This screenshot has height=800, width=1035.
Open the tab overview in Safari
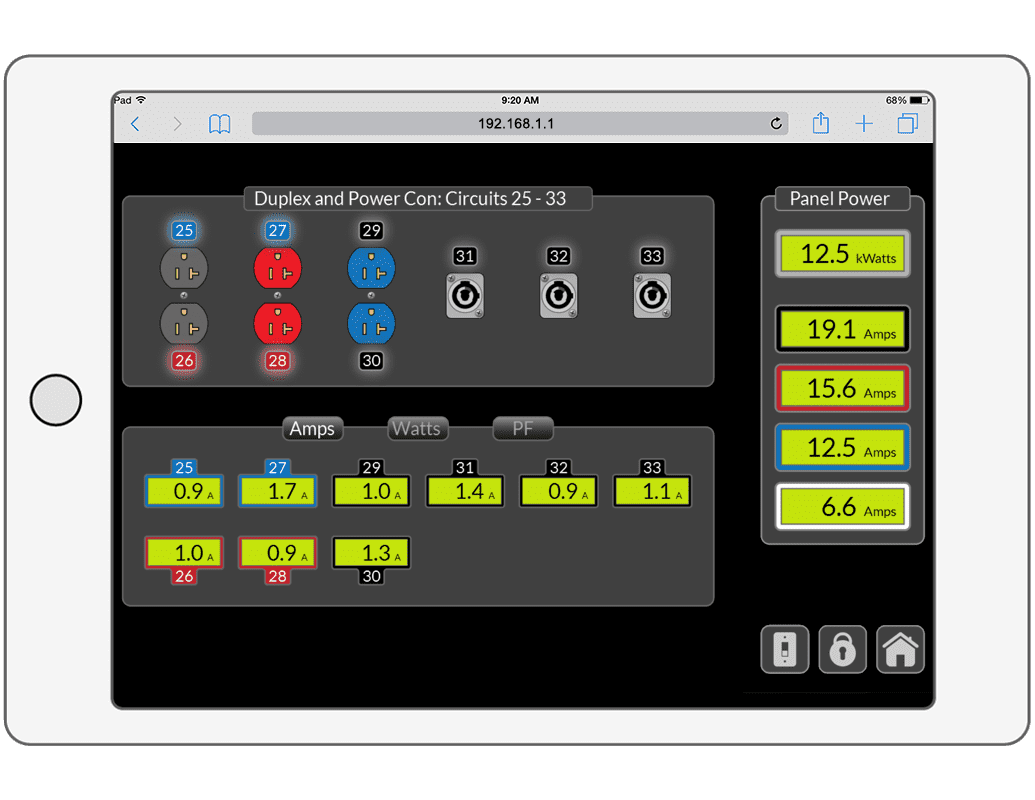click(x=907, y=123)
